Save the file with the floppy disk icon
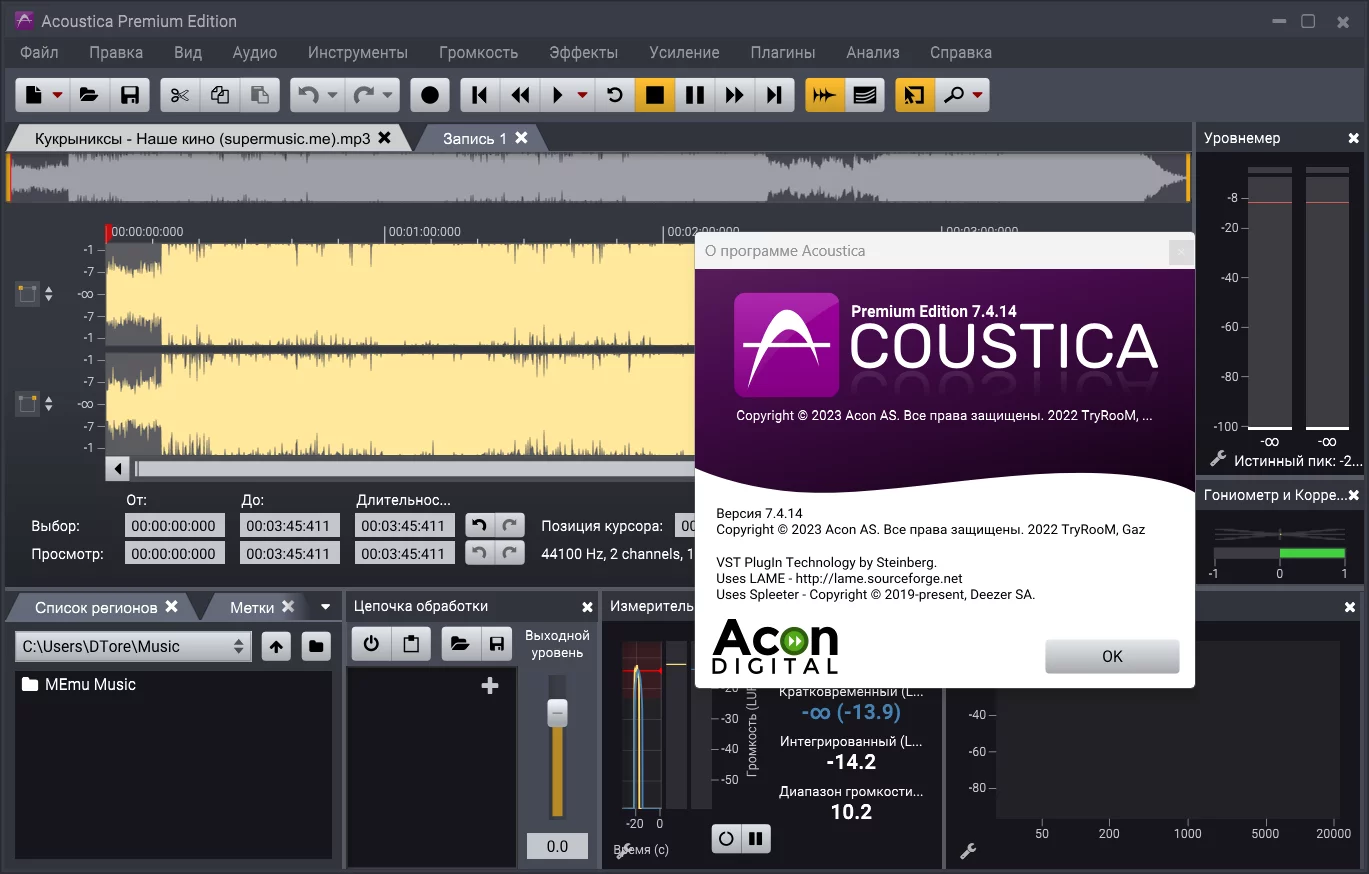The height and width of the screenshot is (874, 1369). coord(129,95)
